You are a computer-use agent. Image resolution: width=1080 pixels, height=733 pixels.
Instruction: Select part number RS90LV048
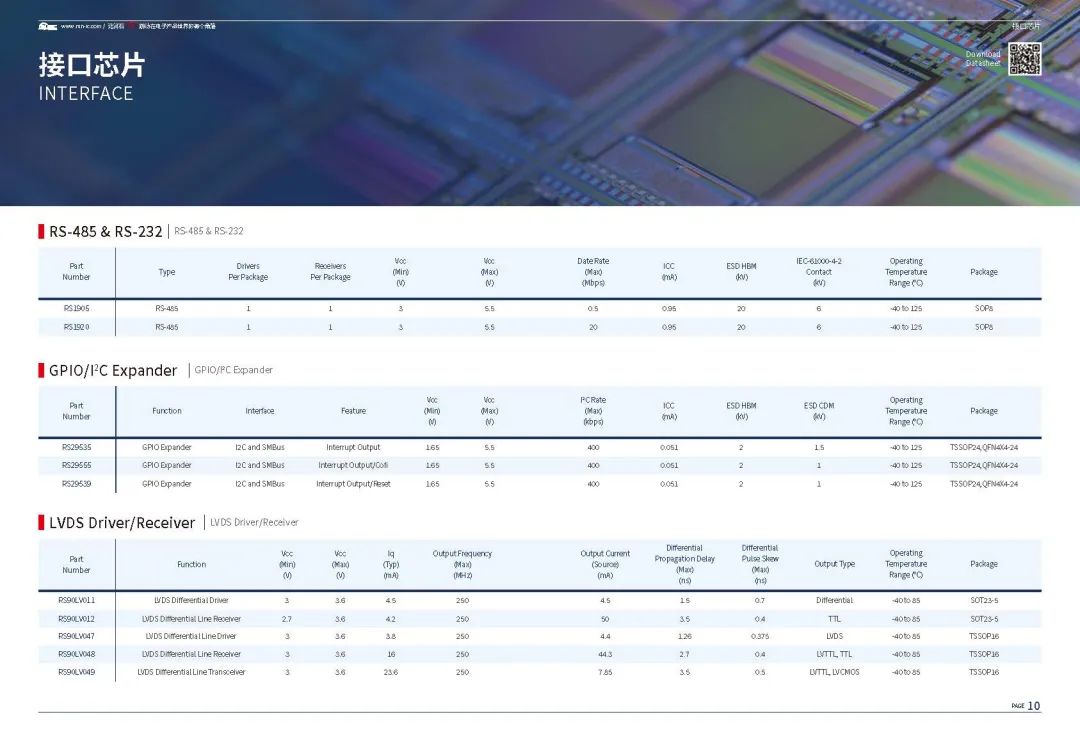[x=76, y=654]
